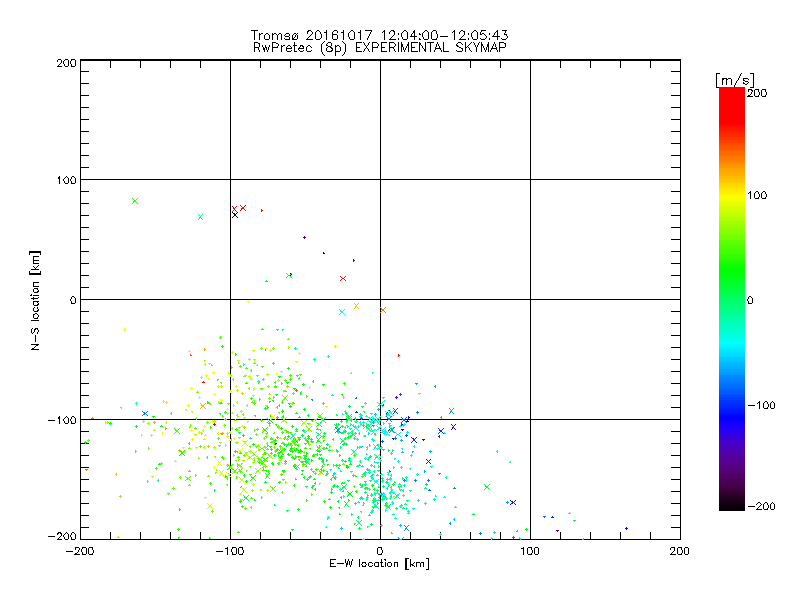This screenshot has height=600, width=800.
Task: Click the black X marker near -100 km
Action: pyautogui.click(x=235, y=215)
